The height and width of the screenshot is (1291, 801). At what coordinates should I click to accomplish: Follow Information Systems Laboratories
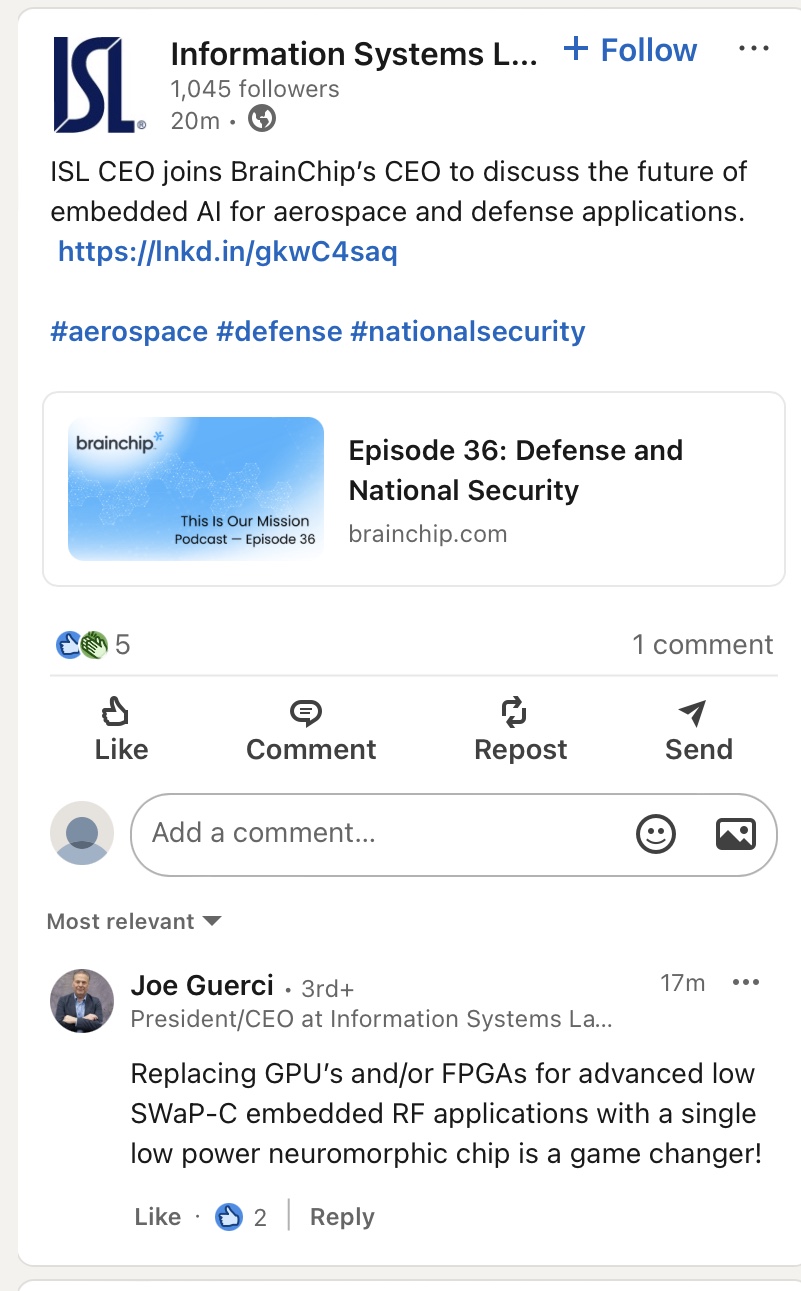(x=630, y=50)
